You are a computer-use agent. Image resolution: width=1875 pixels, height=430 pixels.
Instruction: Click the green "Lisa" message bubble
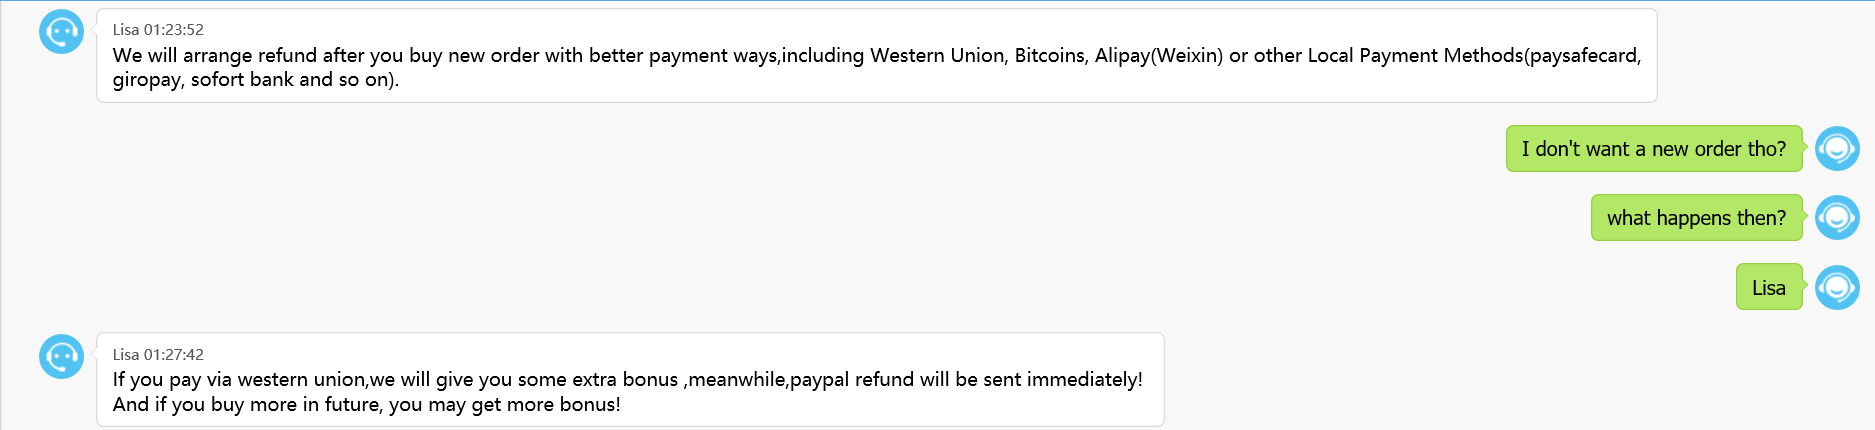[1768, 288]
